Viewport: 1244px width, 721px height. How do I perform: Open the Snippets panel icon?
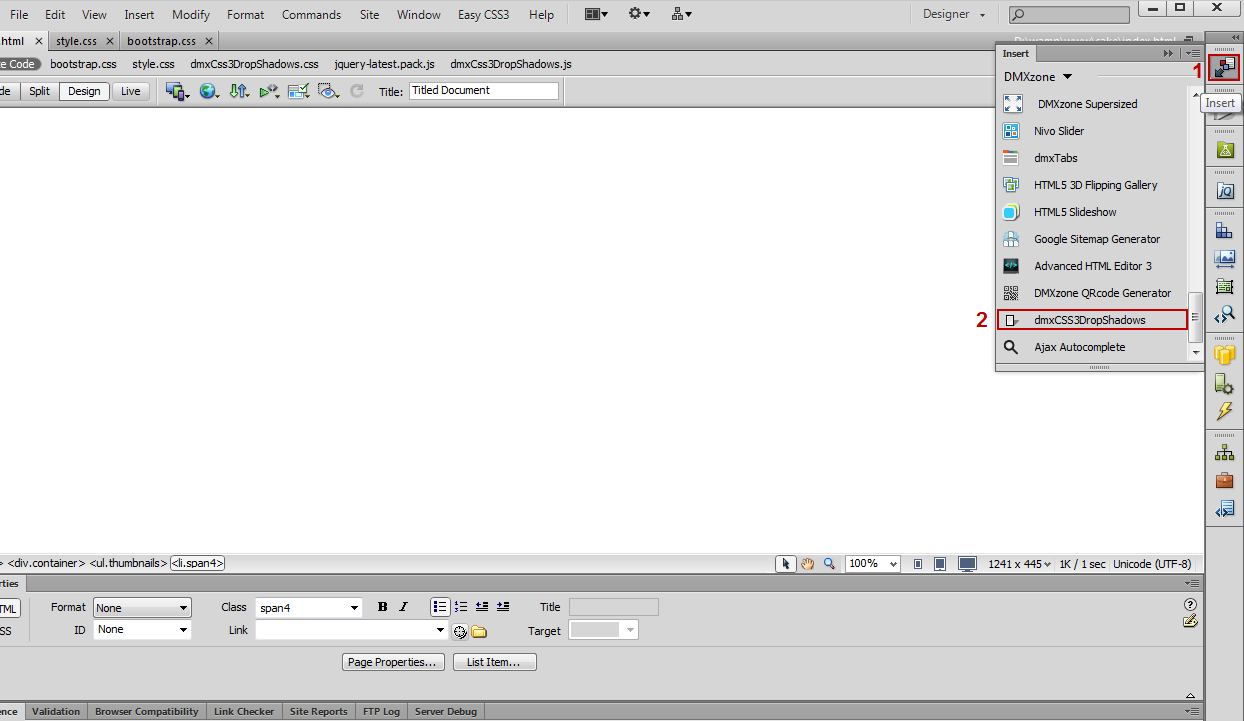[x=1224, y=510]
